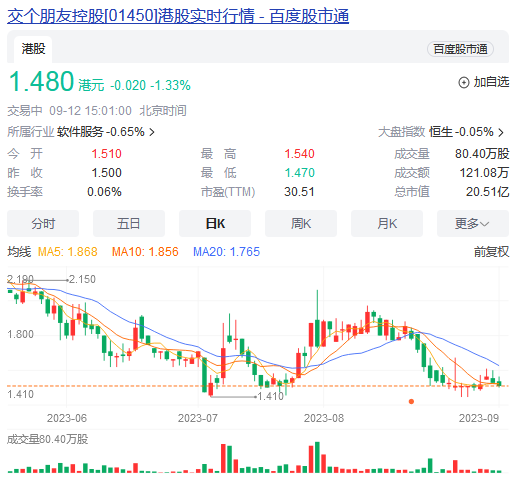Image resolution: width=524 pixels, height=478 pixels.
Task: Select the 周K chart tab
Action: (301, 223)
